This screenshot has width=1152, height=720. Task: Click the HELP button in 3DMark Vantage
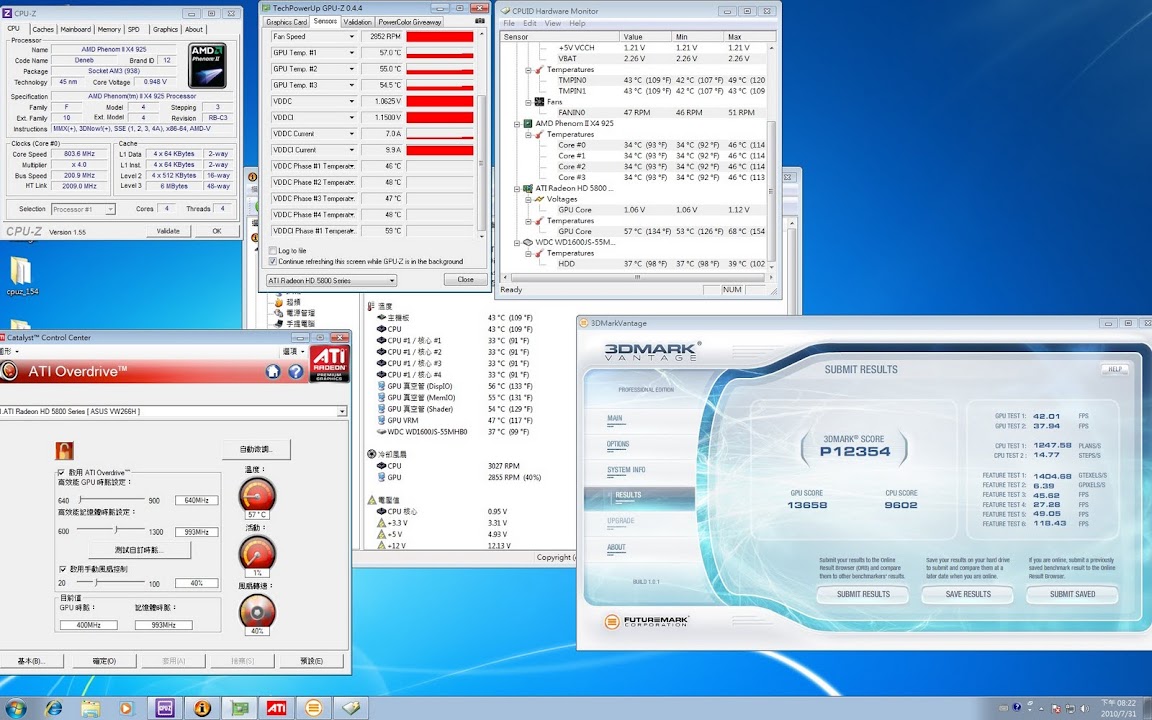click(x=1114, y=370)
